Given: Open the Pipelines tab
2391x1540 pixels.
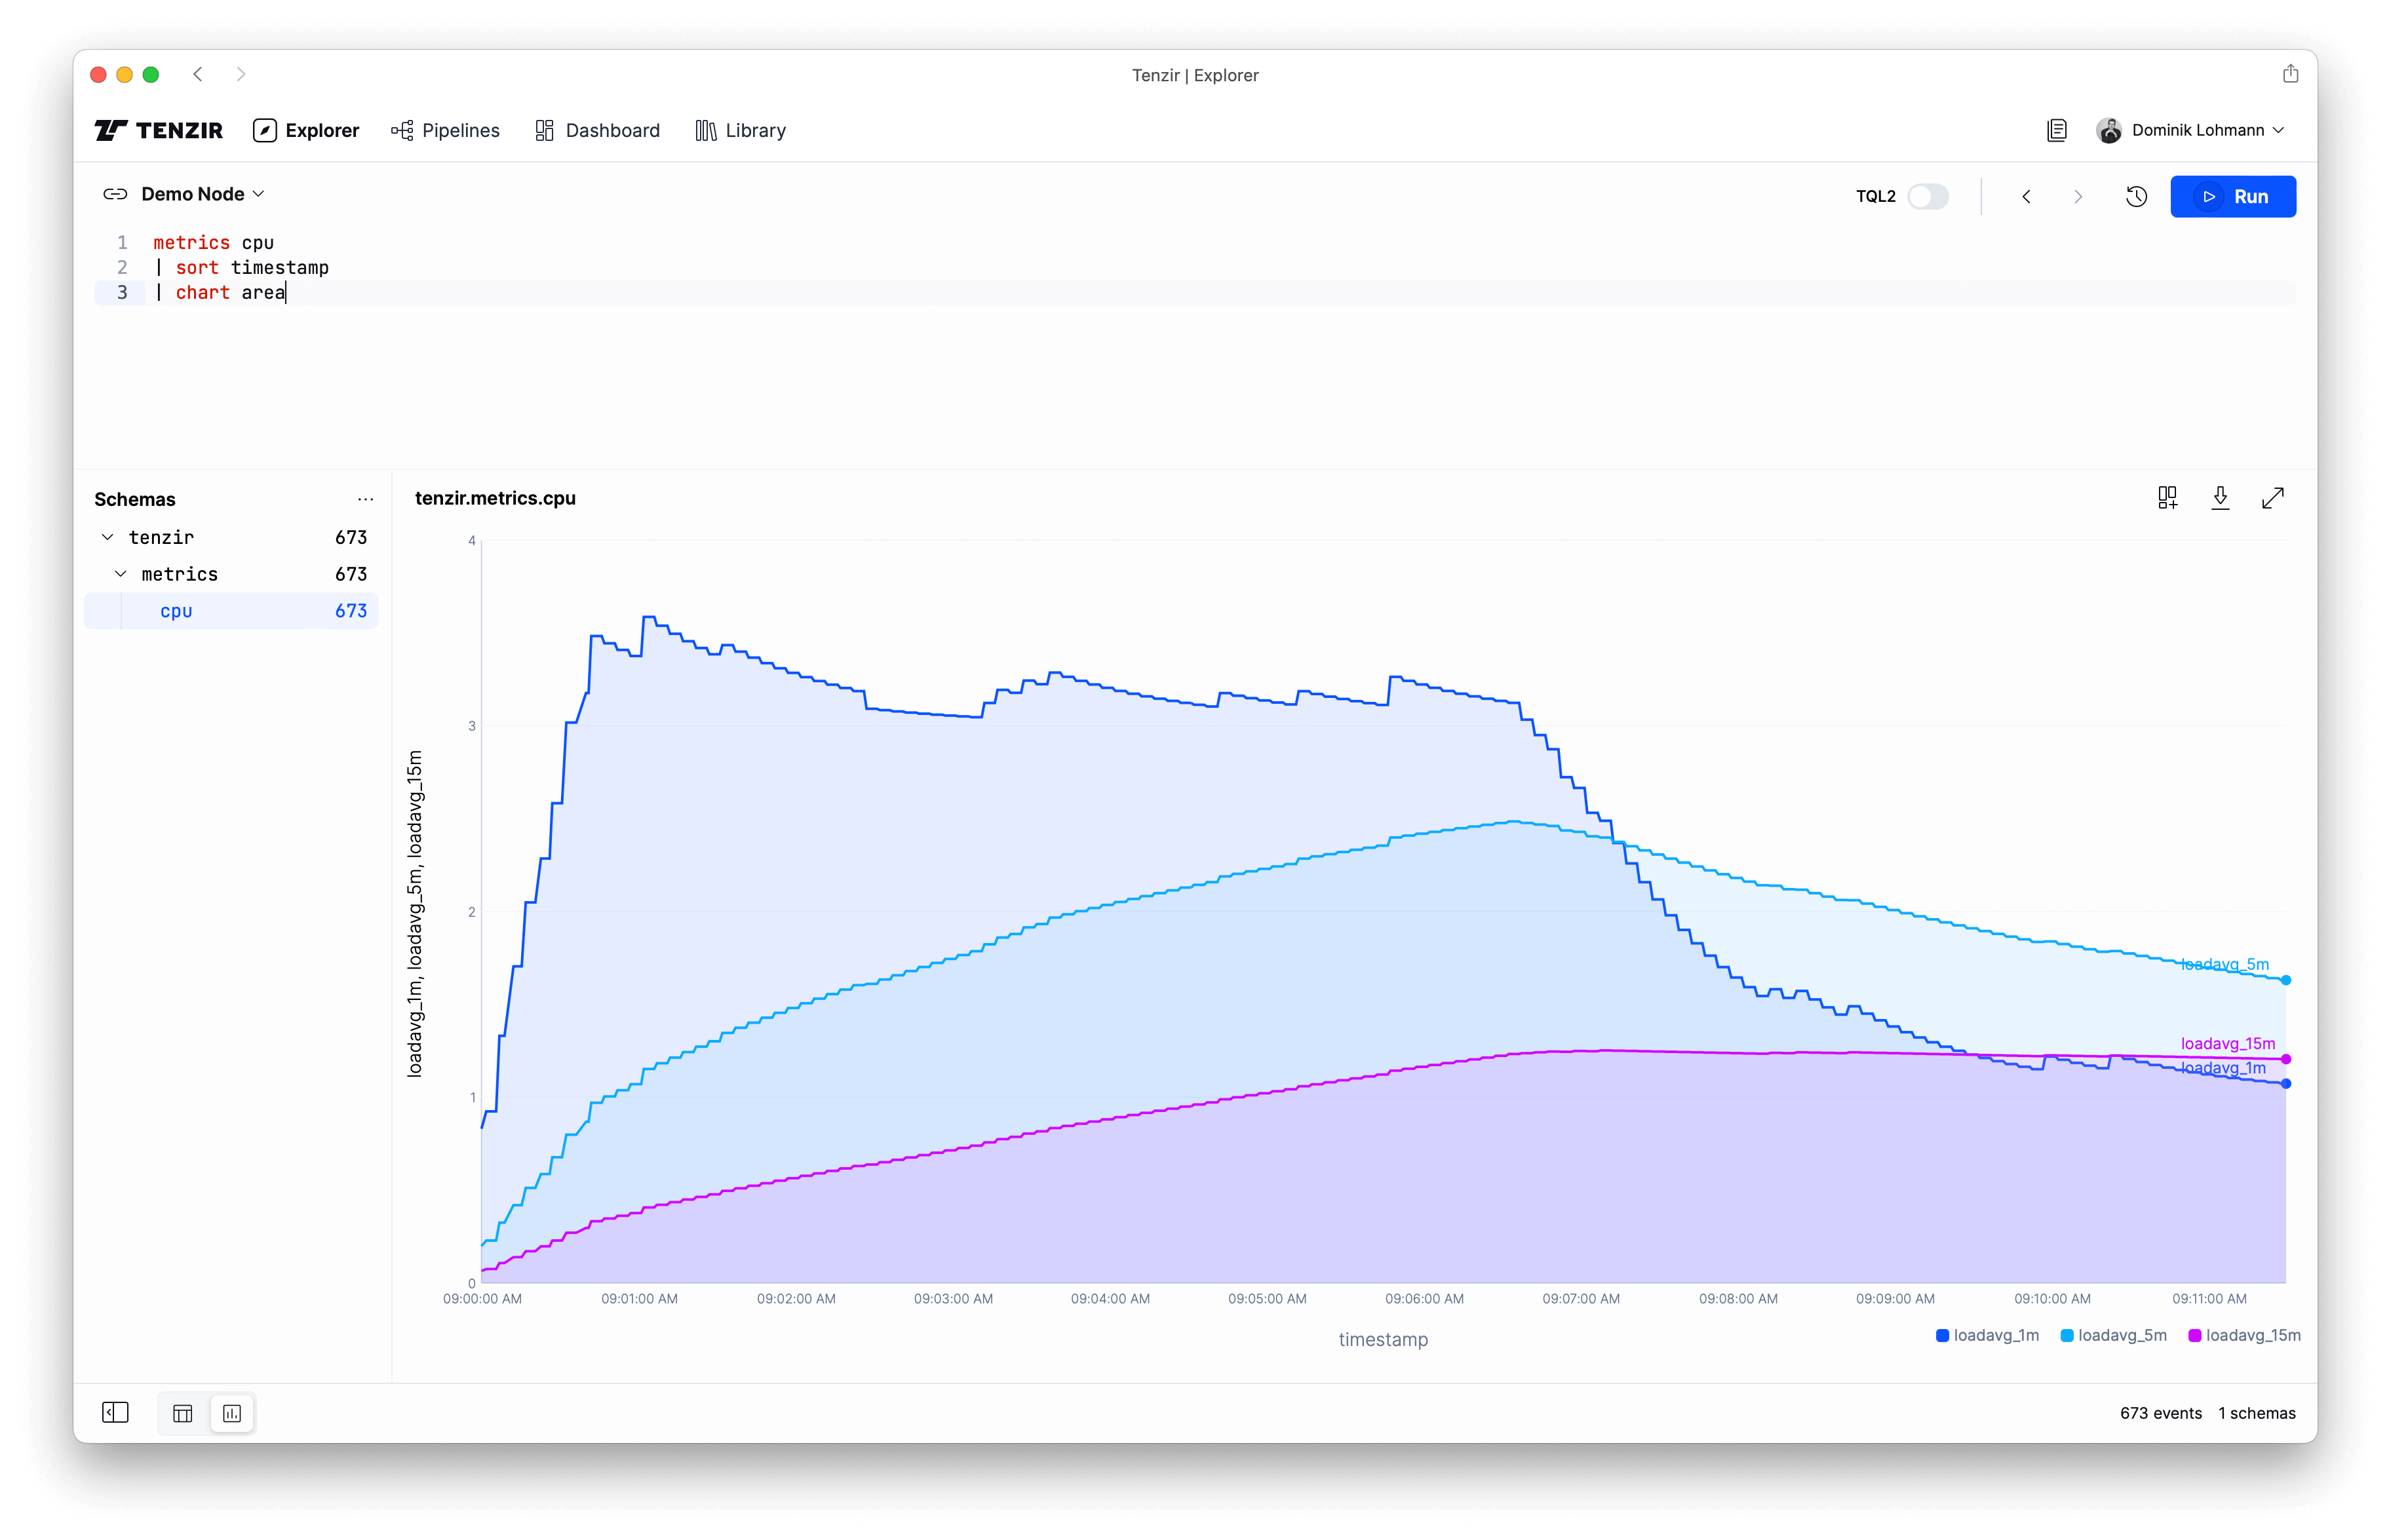Looking at the screenshot, I should (x=445, y=130).
